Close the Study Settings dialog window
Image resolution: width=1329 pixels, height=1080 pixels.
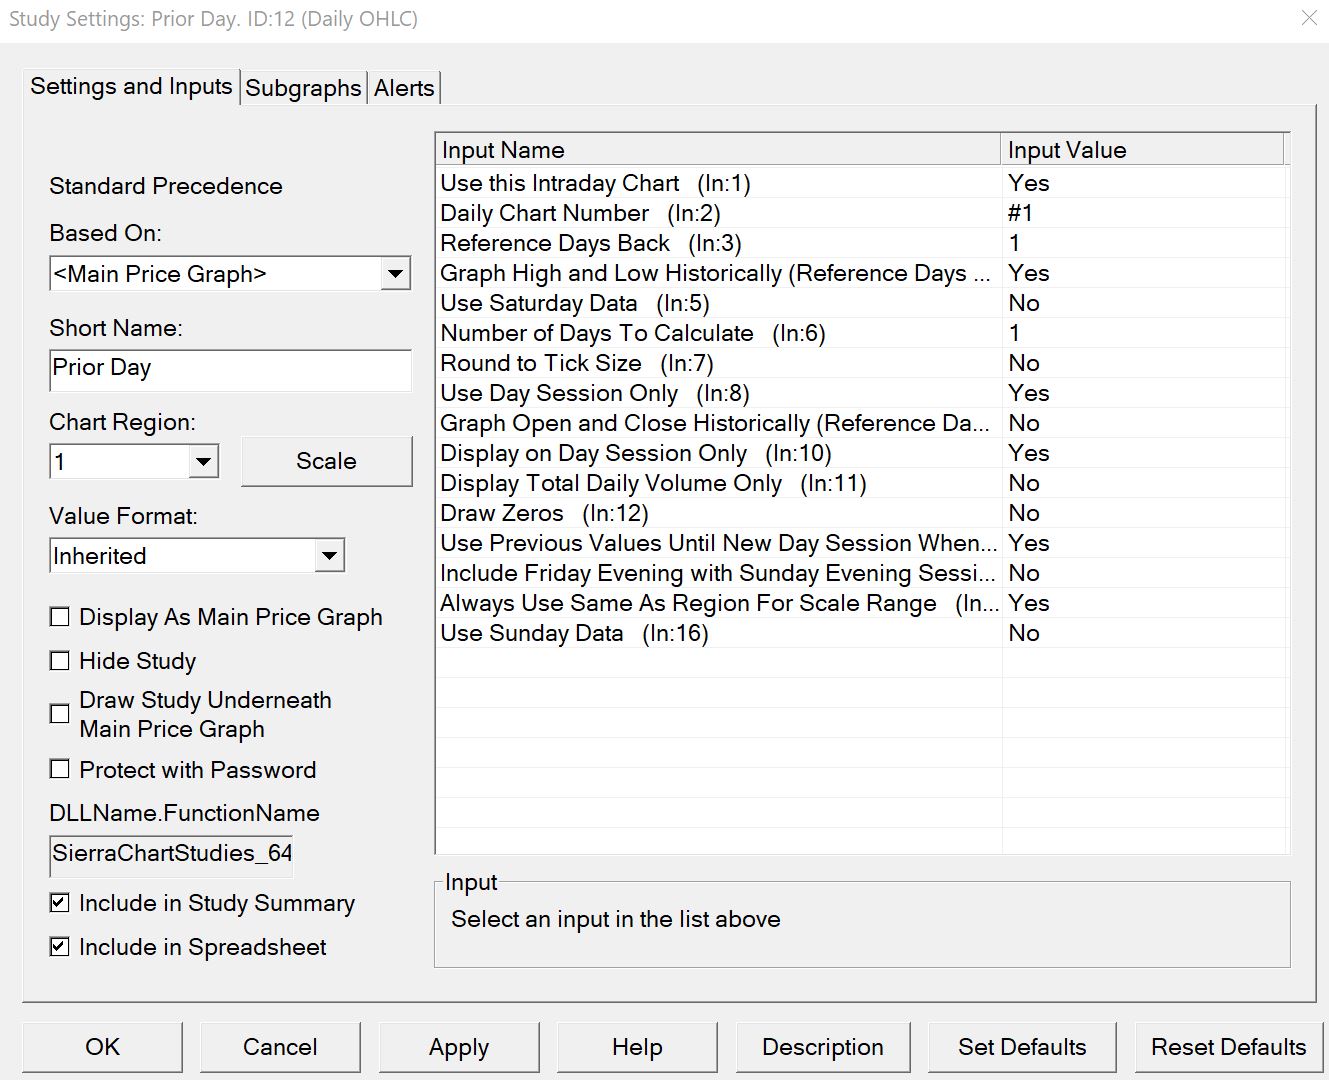[1308, 19]
